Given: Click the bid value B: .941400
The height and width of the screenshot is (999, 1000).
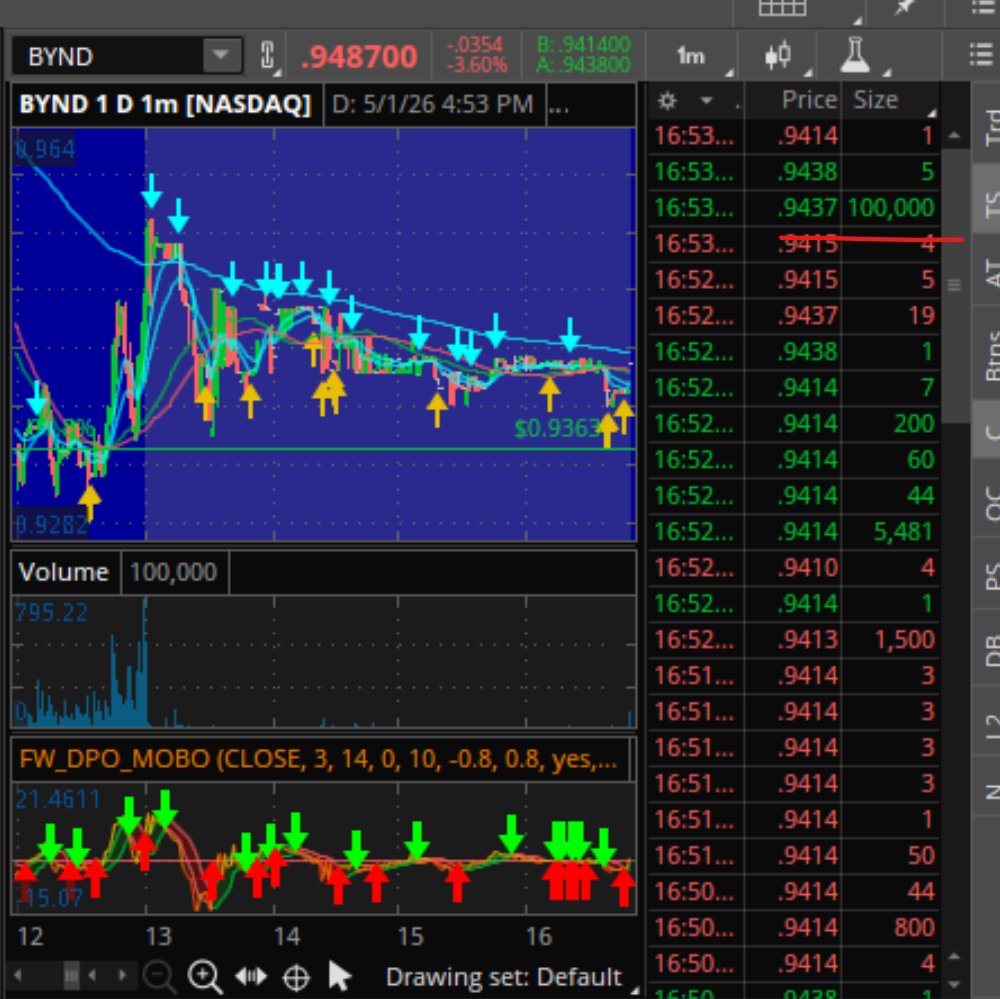Looking at the screenshot, I should tap(583, 45).
